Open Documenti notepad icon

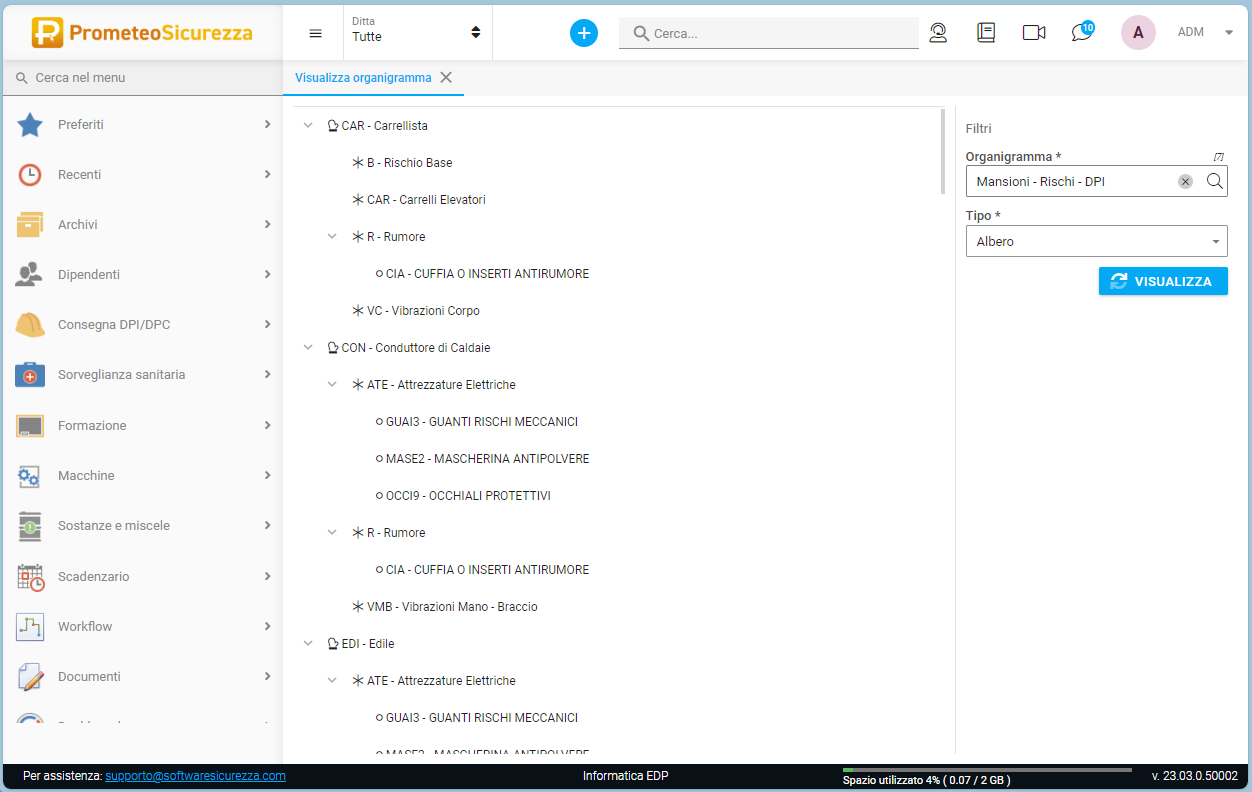(30, 676)
